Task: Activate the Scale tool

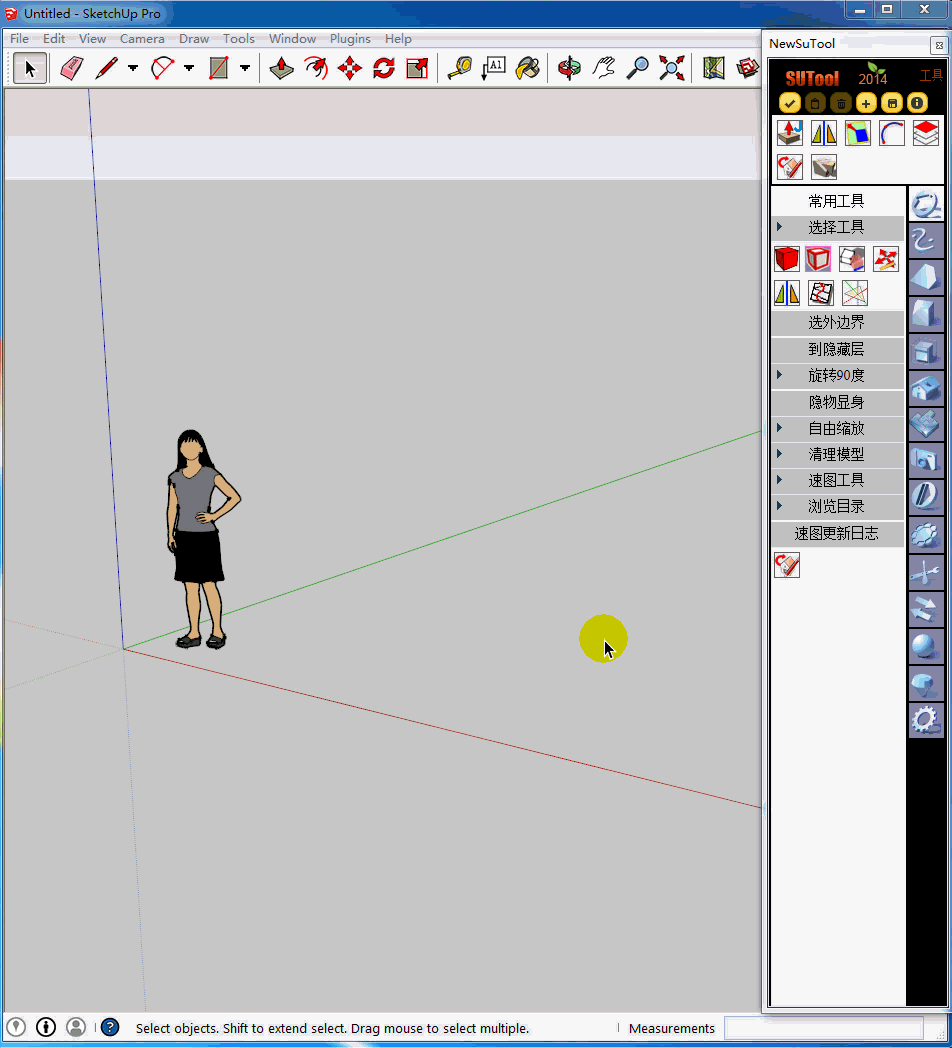Action: click(x=417, y=68)
